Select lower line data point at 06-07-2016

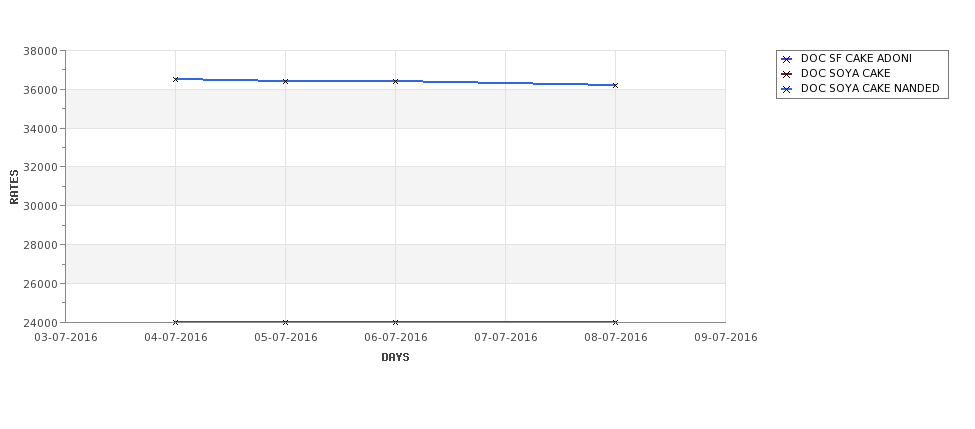(x=395, y=322)
